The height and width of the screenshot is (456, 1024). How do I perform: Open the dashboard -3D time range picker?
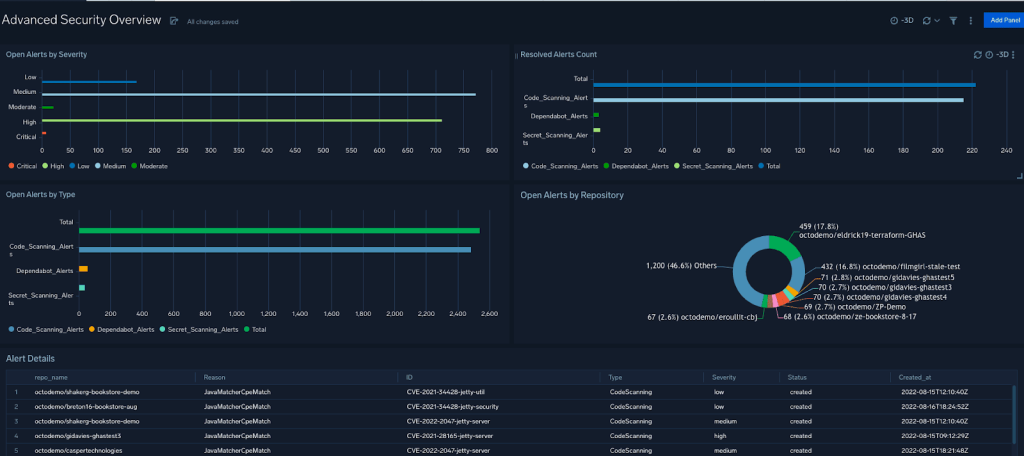click(x=902, y=21)
